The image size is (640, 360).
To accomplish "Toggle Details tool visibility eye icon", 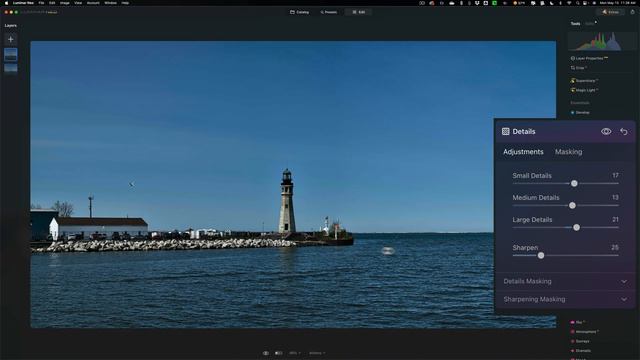I will pos(606,131).
